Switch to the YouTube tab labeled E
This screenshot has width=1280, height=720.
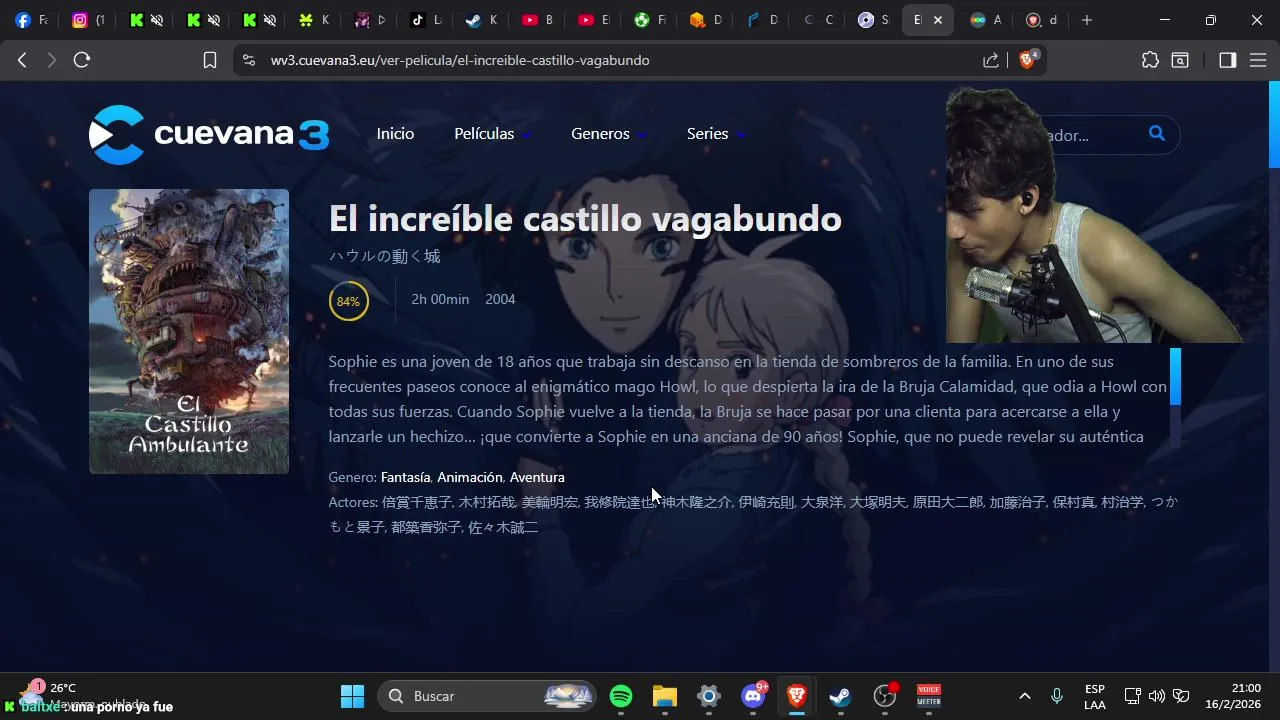pos(594,20)
